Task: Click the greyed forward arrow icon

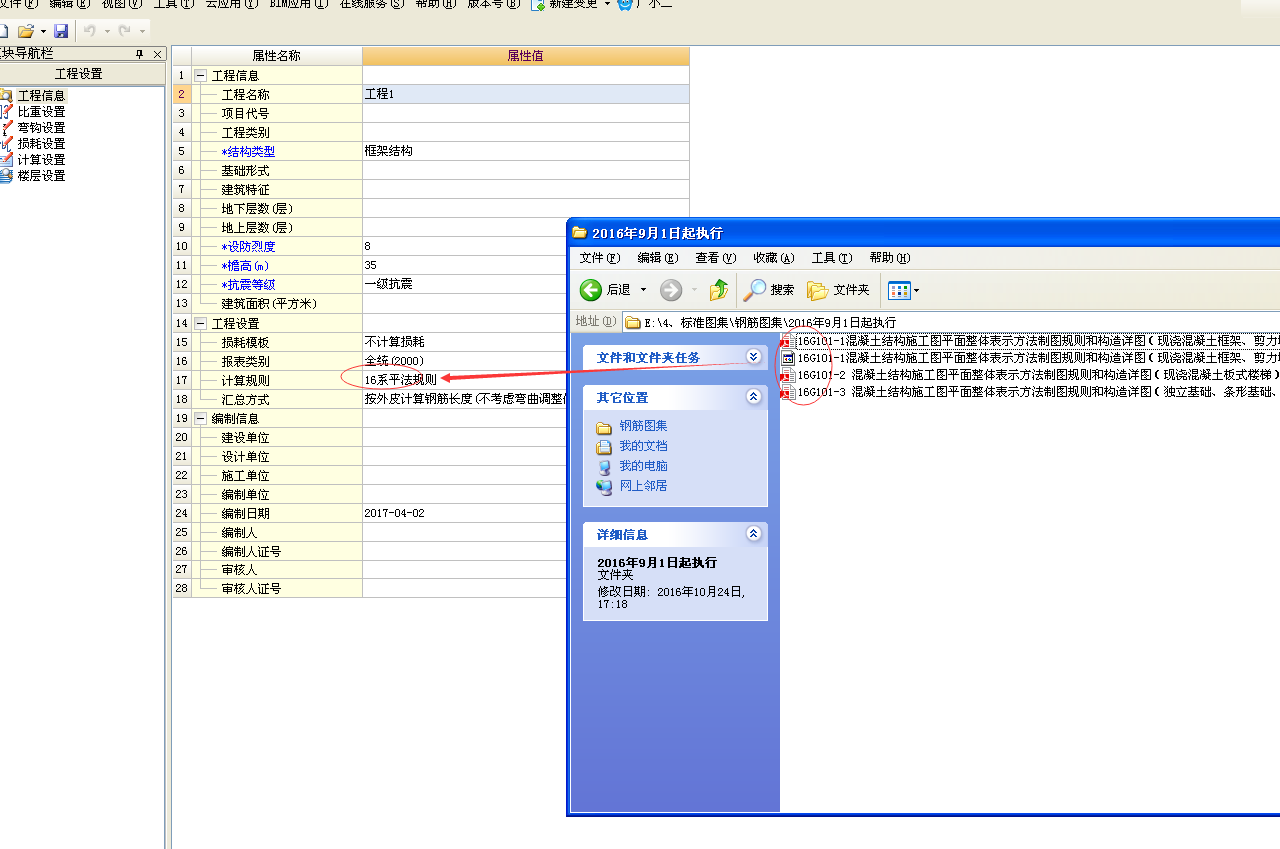Action: (671, 290)
